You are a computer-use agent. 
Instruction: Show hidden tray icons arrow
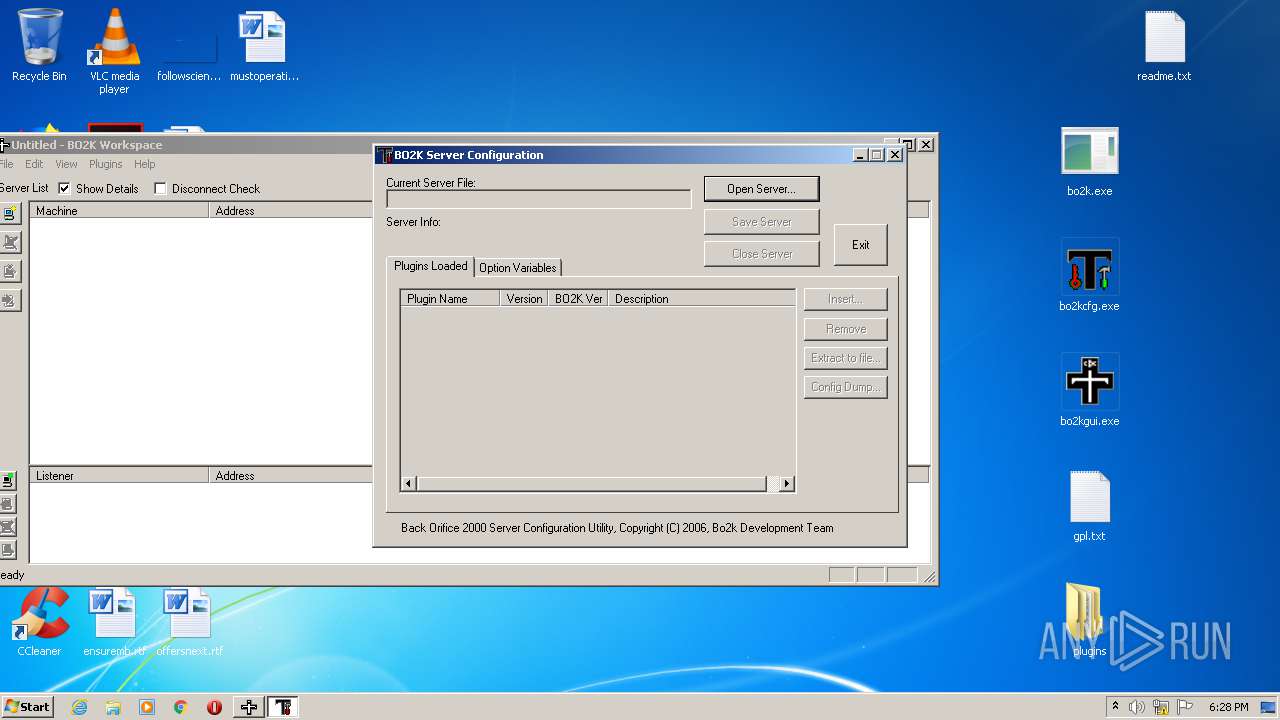click(x=1115, y=707)
